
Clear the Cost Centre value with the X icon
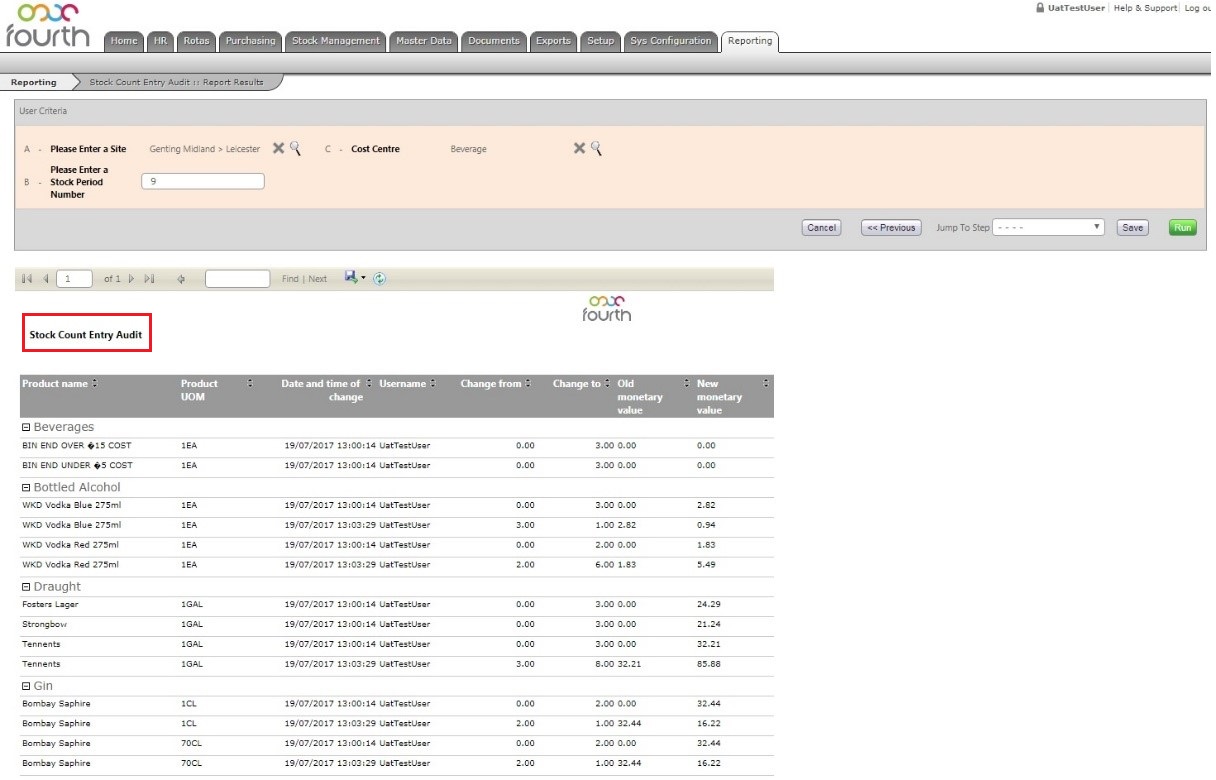tap(579, 149)
